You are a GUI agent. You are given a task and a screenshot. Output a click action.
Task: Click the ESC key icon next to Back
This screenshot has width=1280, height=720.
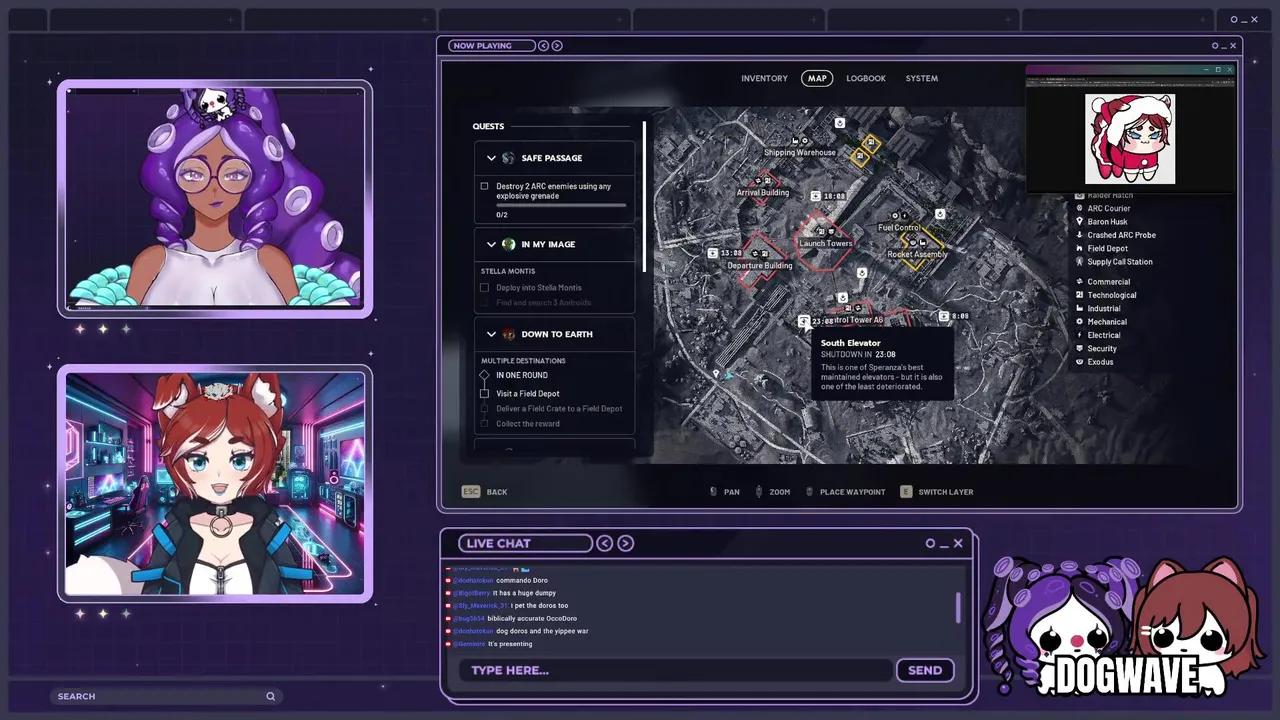(x=470, y=492)
